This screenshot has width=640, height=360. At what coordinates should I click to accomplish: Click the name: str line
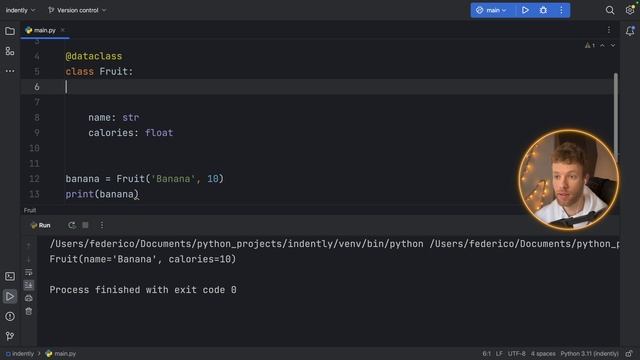point(113,118)
